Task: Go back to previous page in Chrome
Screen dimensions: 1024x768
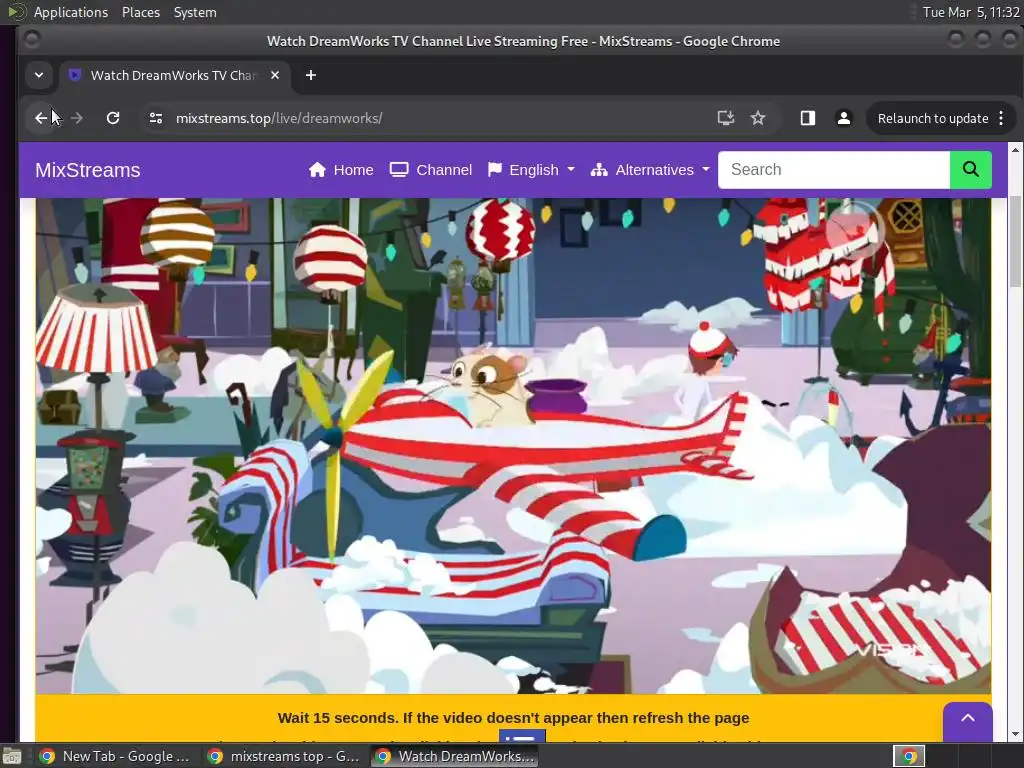Action: click(41, 118)
